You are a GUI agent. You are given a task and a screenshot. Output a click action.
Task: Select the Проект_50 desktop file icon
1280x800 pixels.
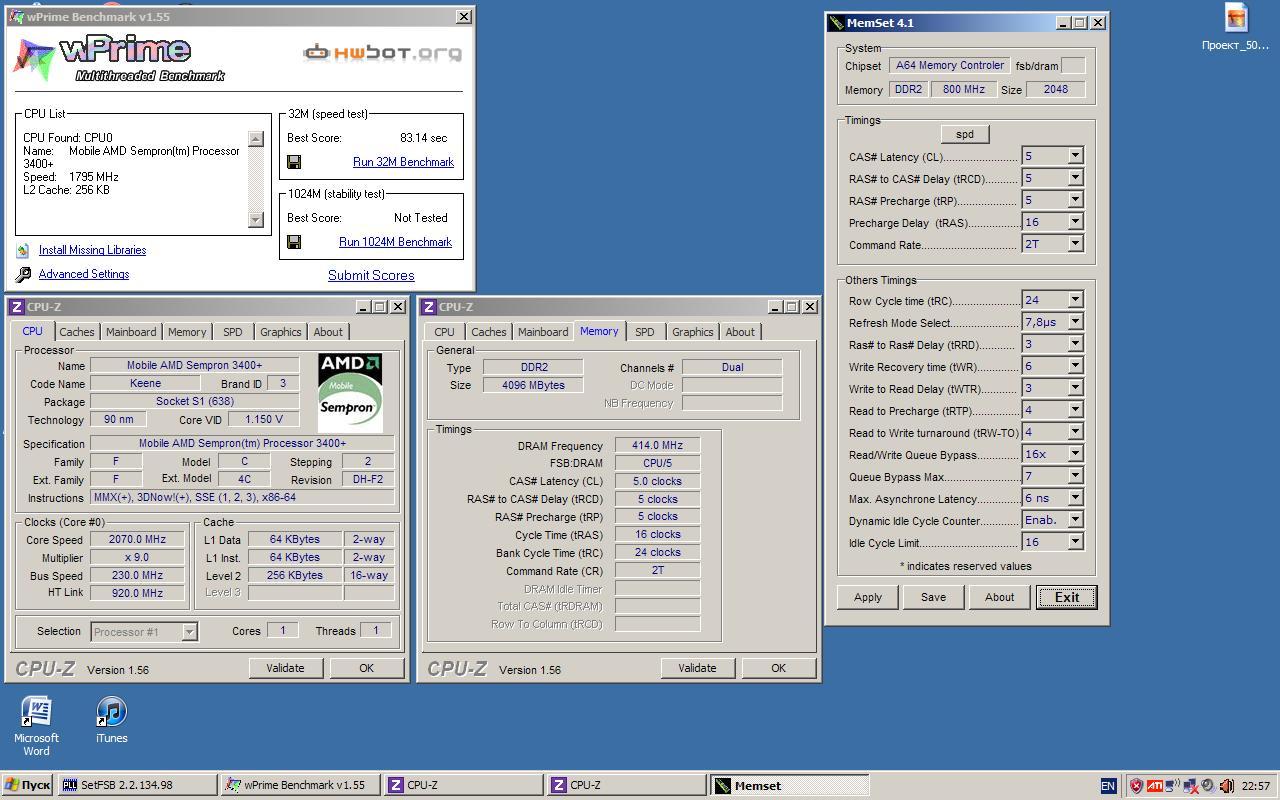click(x=1236, y=27)
